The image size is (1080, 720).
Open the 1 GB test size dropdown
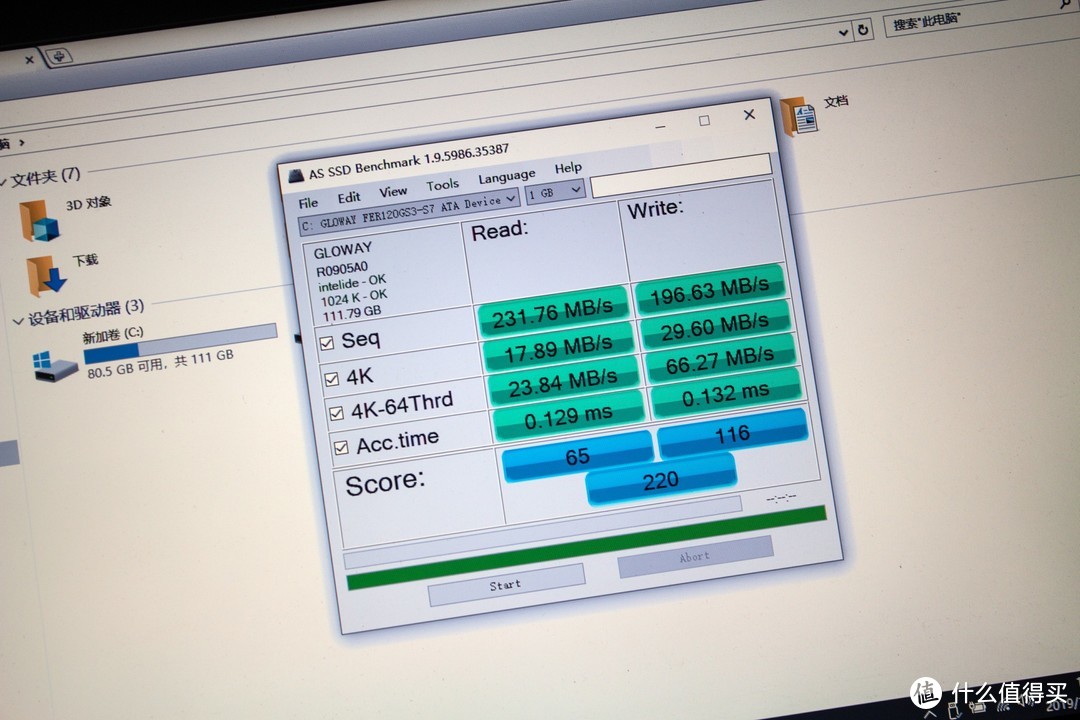point(555,192)
